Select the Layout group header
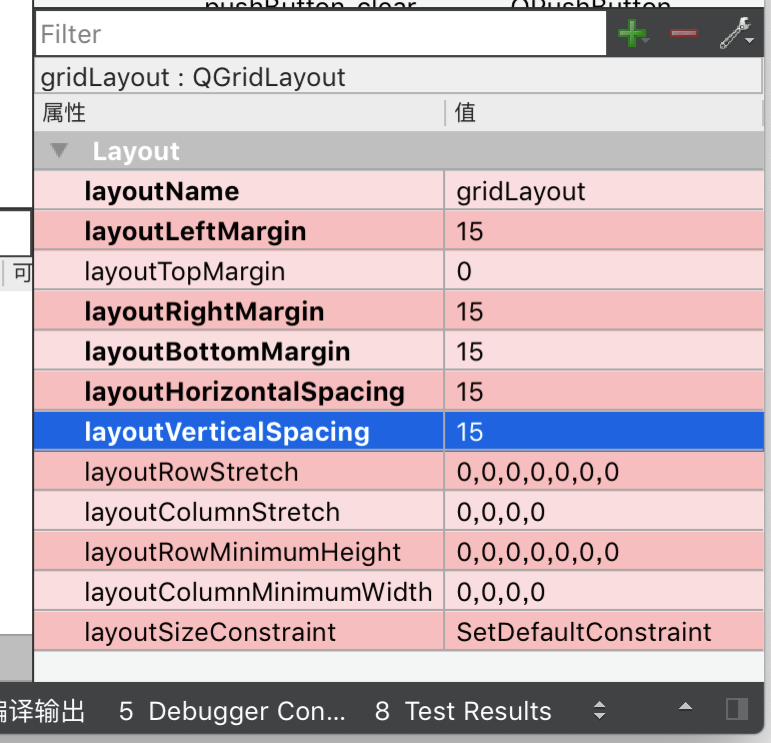This screenshot has width=771, height=743. tap(399, 151)
